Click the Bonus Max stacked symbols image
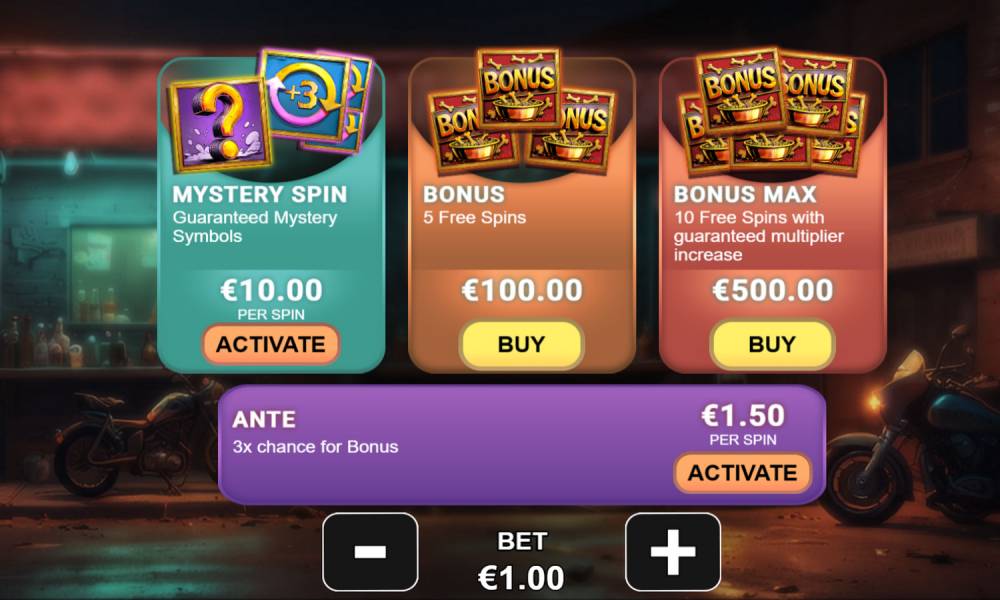The image size is (1000, 600). pyautogui.click(x=773, y=112)
